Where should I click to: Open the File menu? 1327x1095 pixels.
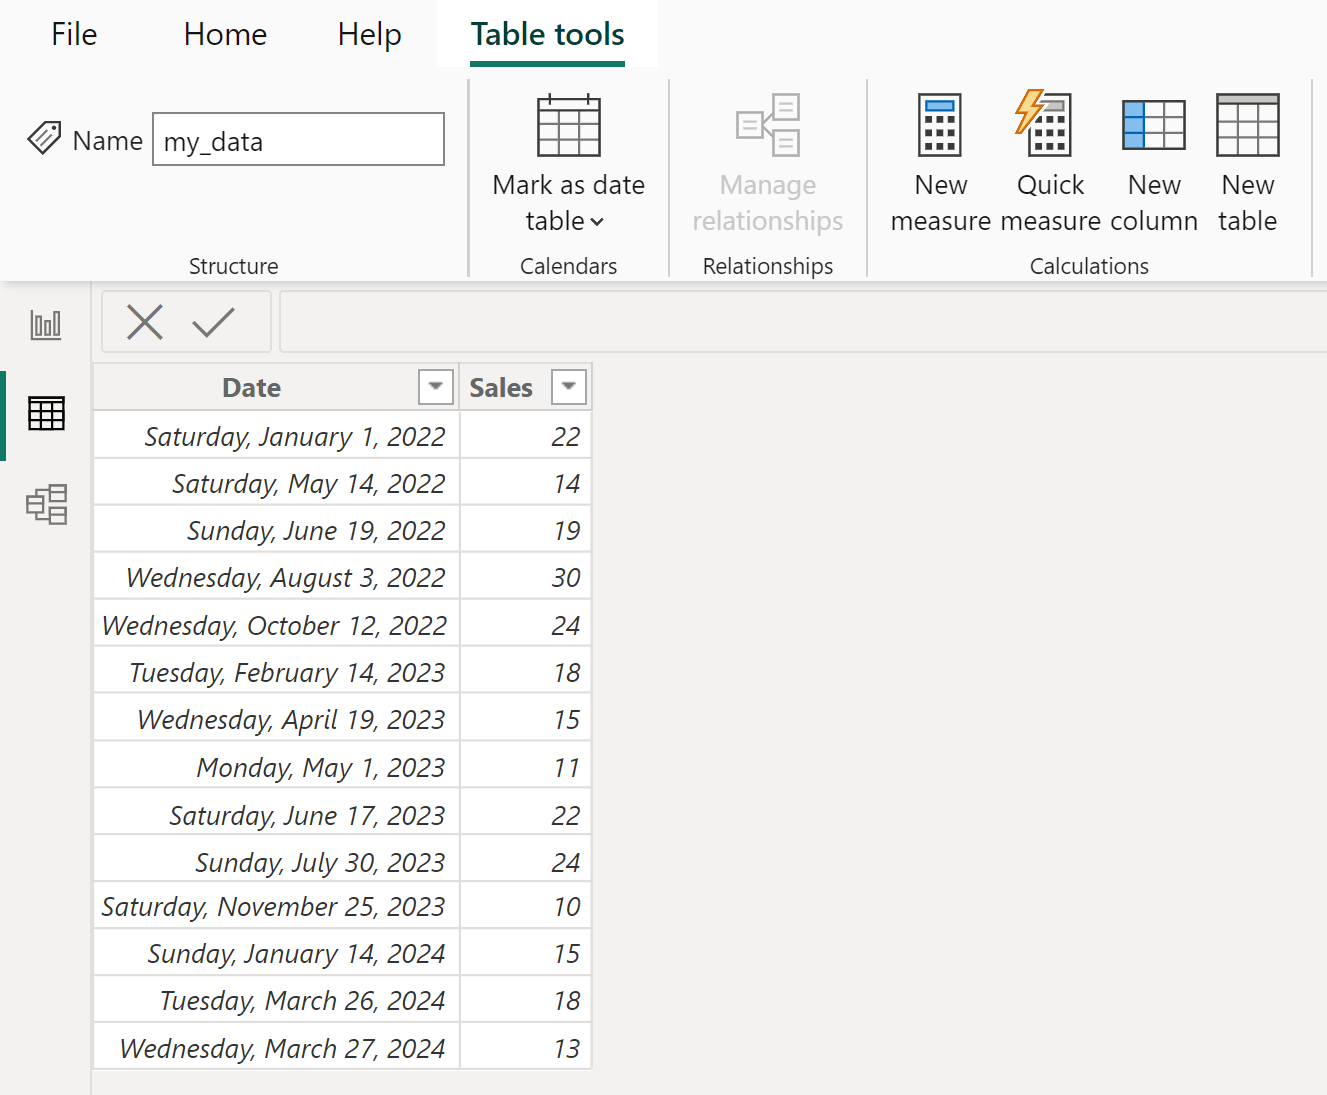pos(73,33)
